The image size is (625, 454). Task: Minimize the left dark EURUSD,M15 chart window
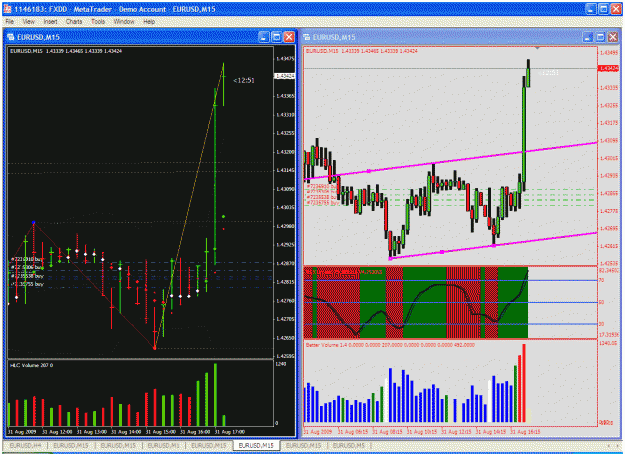263,37
